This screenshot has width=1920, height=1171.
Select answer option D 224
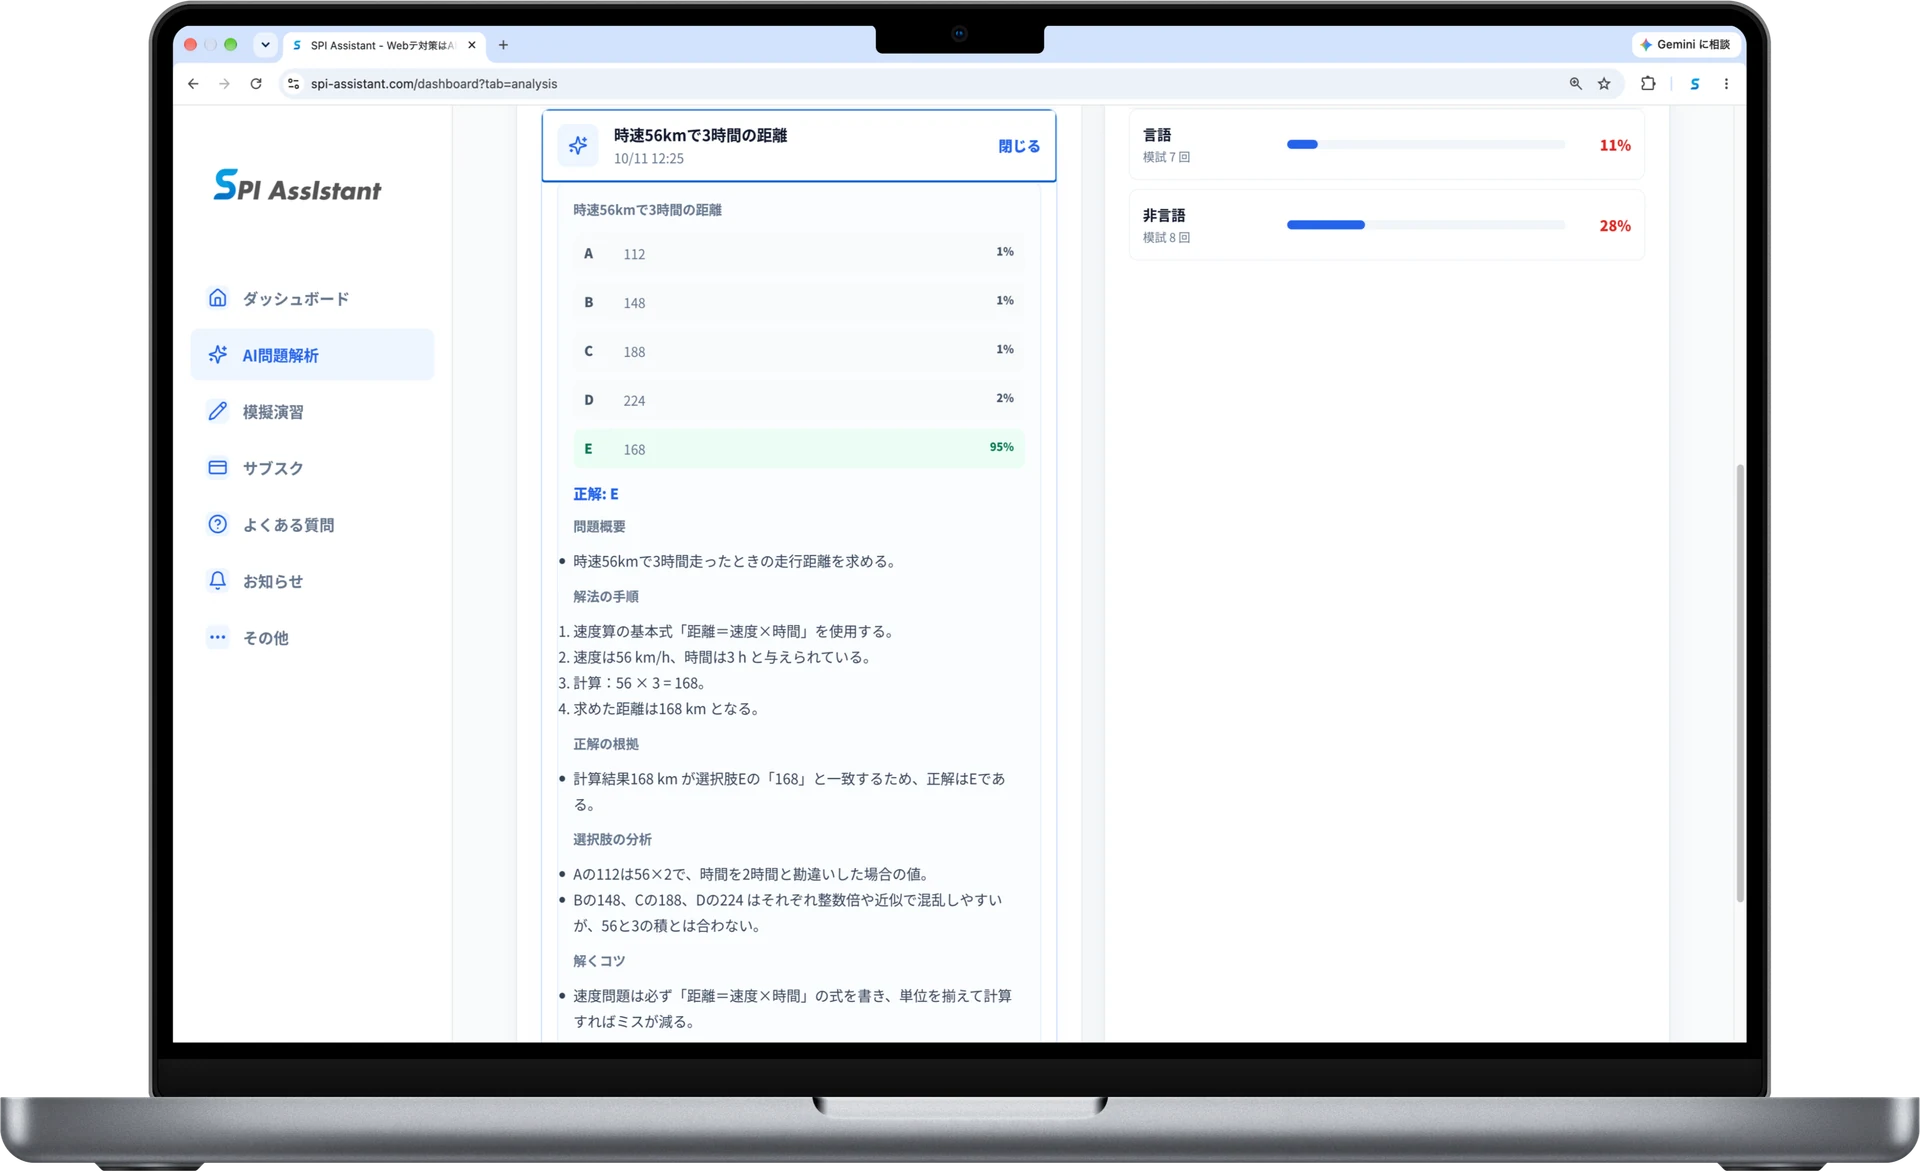click(x=799, y=400)
